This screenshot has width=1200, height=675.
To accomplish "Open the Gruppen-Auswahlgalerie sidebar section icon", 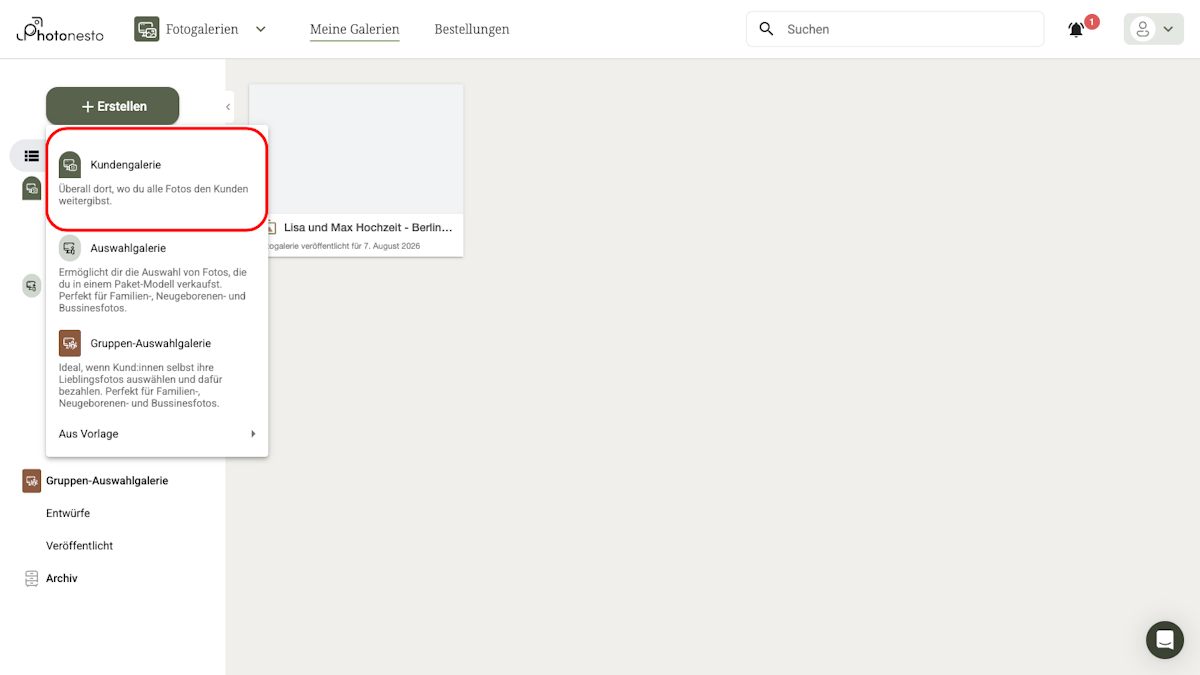I will (x=30, y=480).
